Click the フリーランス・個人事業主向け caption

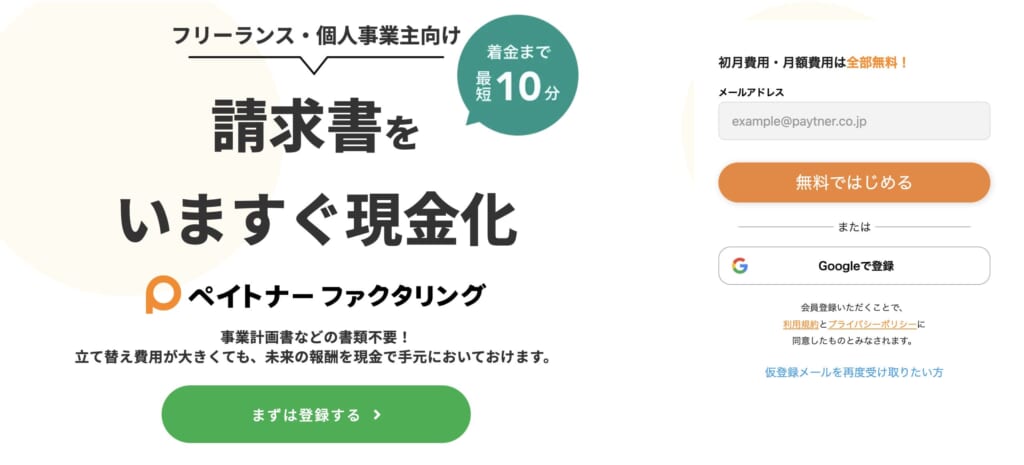tap(316, 35)
